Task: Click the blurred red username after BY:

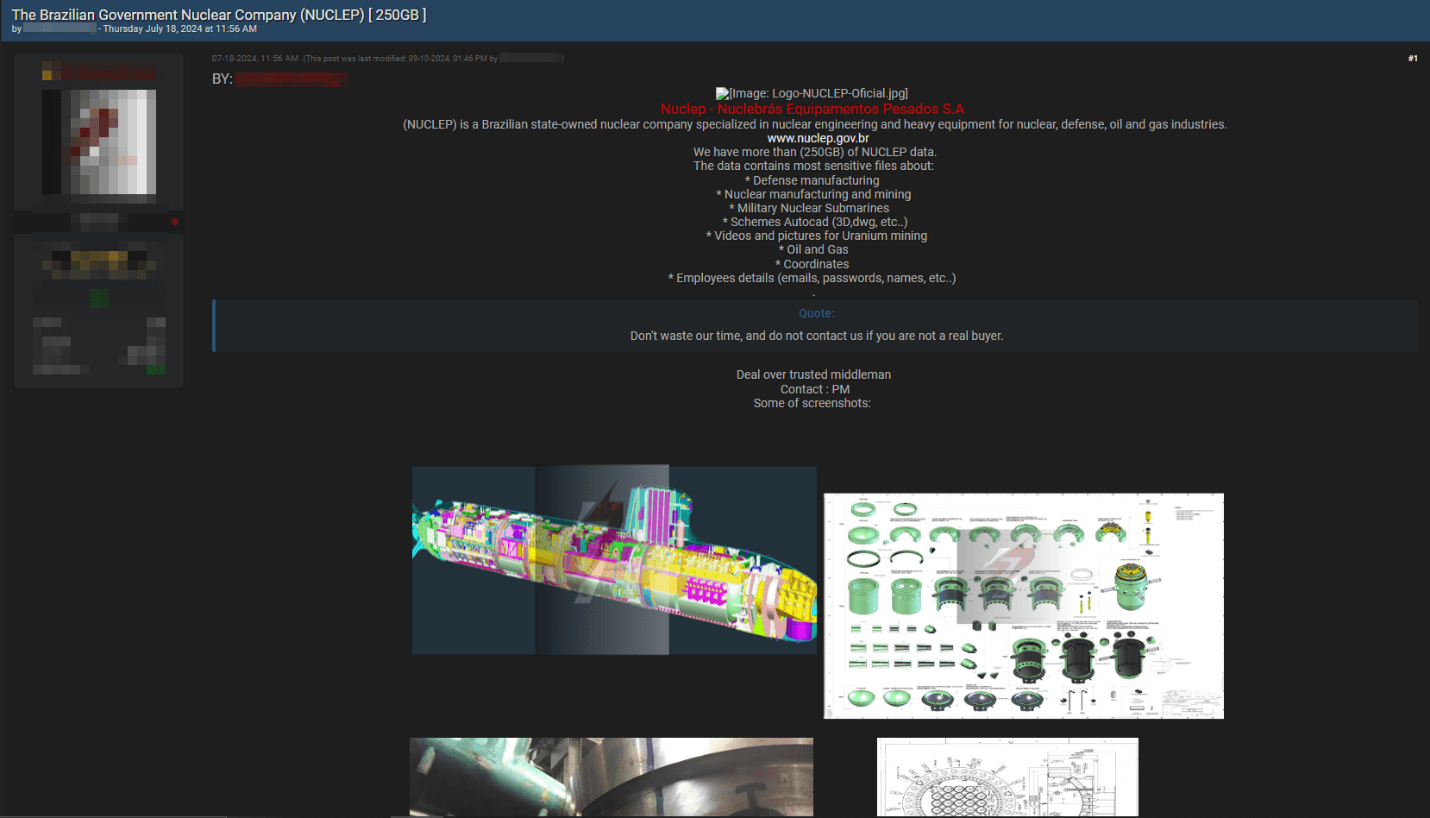Action: 291,78
